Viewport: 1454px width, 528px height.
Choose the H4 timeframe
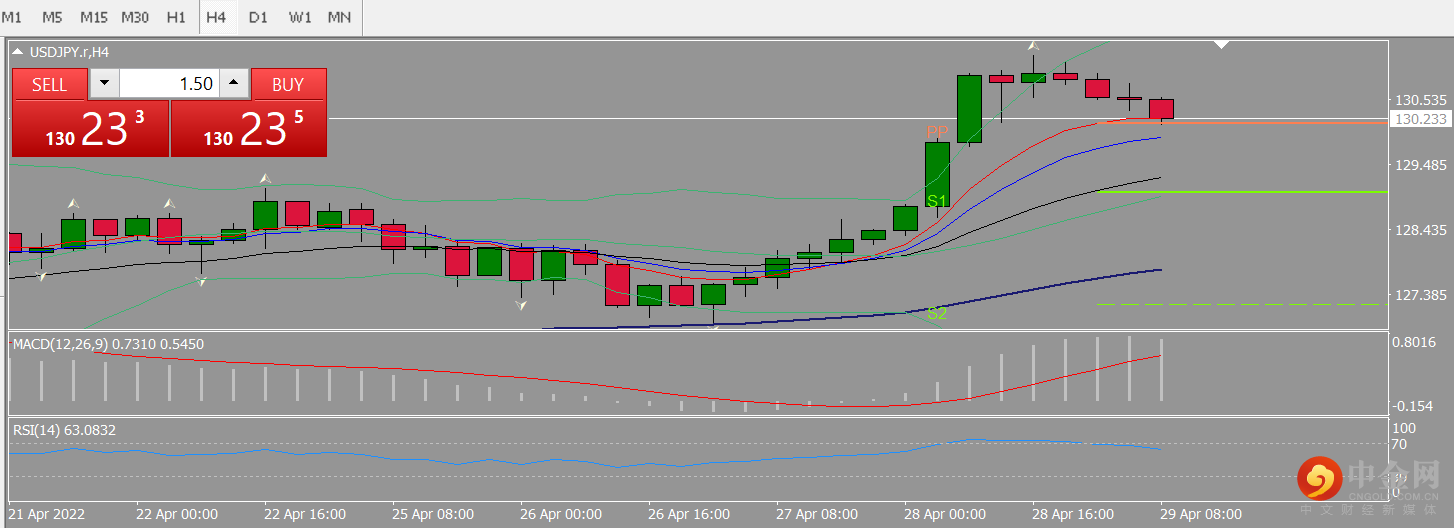(x=217, y=18)
